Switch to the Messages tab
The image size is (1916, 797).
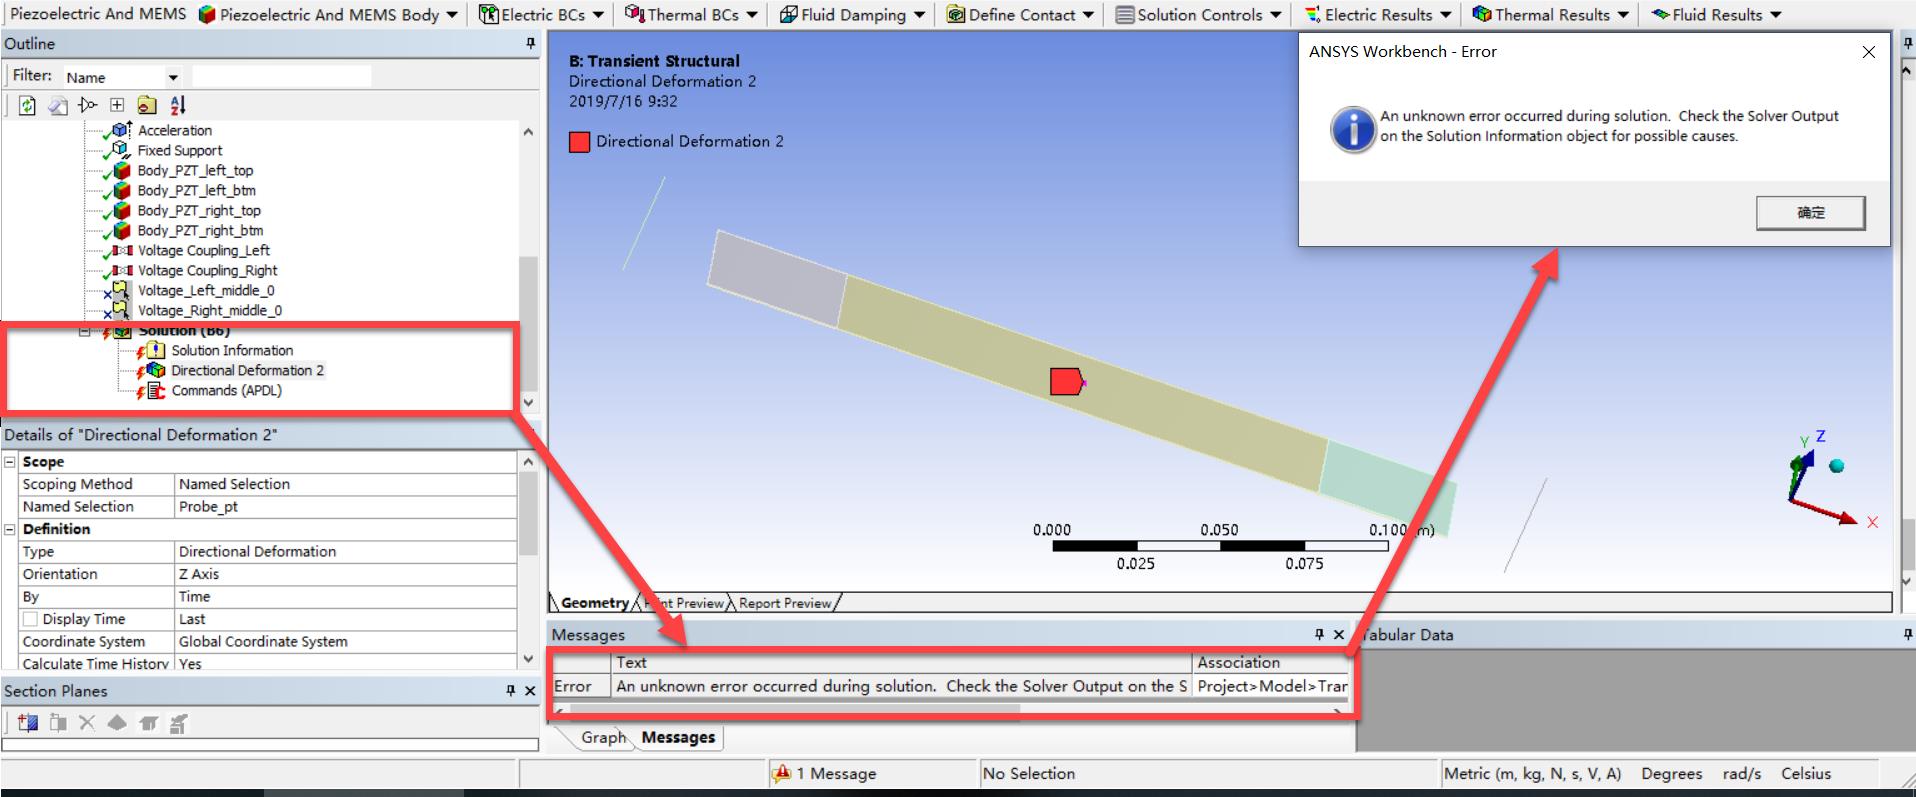(x=678, y=737)
